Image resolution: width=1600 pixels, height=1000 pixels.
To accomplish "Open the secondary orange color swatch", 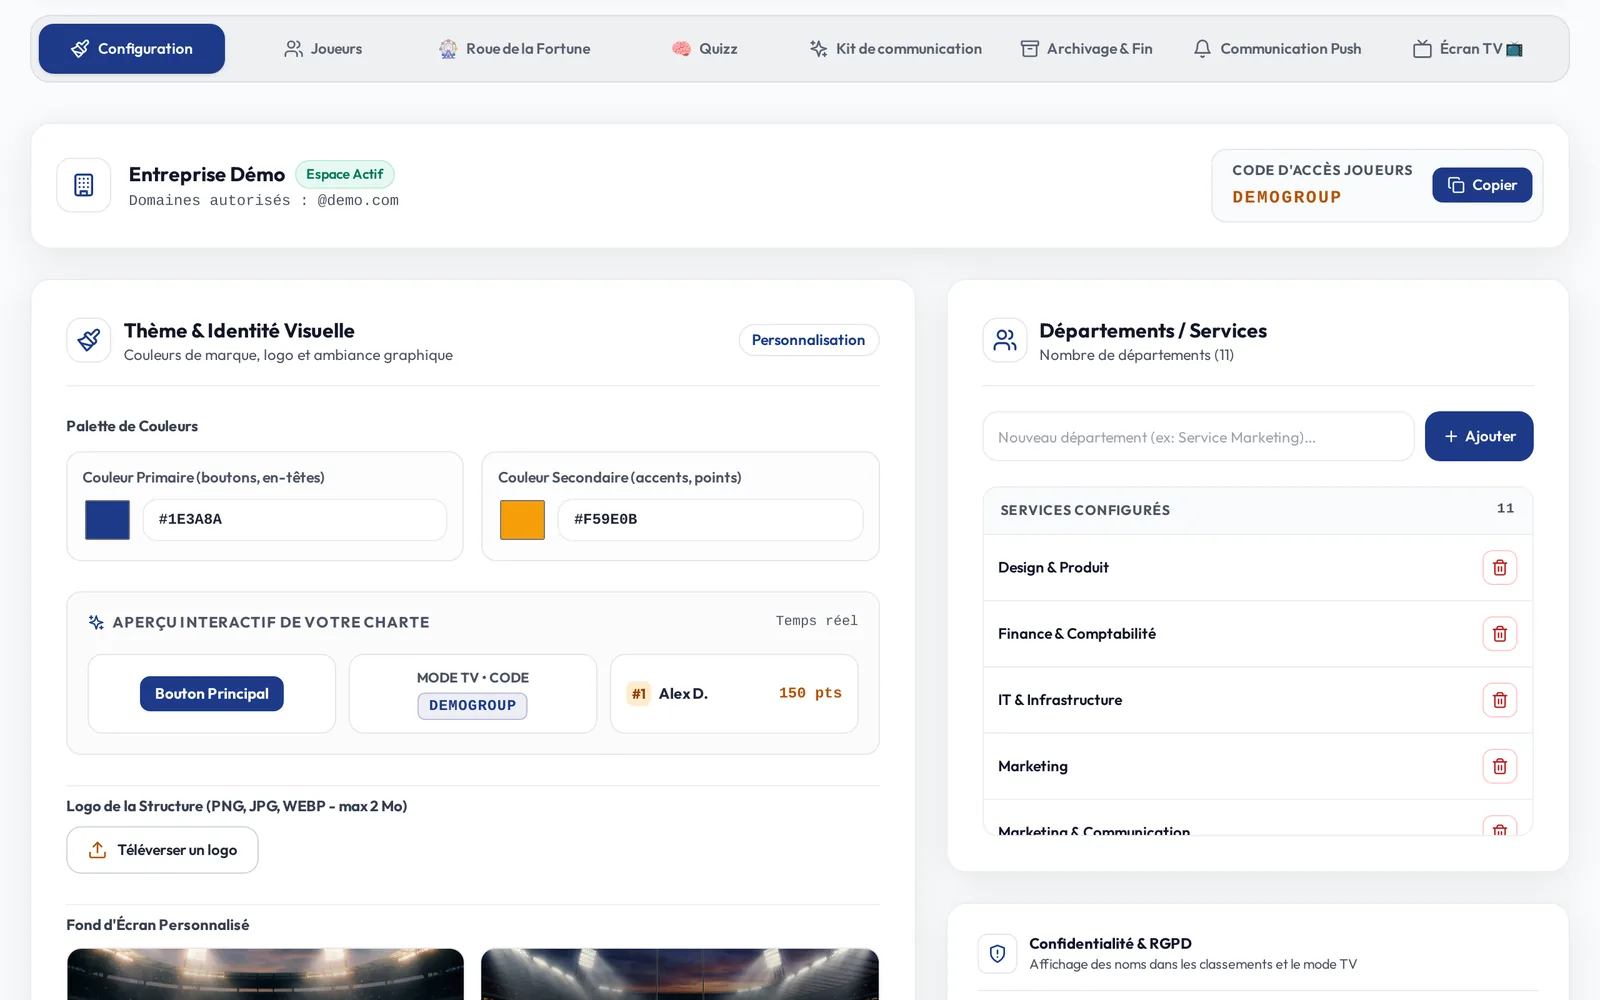I will pyautogui.click(x=522, y=520).
